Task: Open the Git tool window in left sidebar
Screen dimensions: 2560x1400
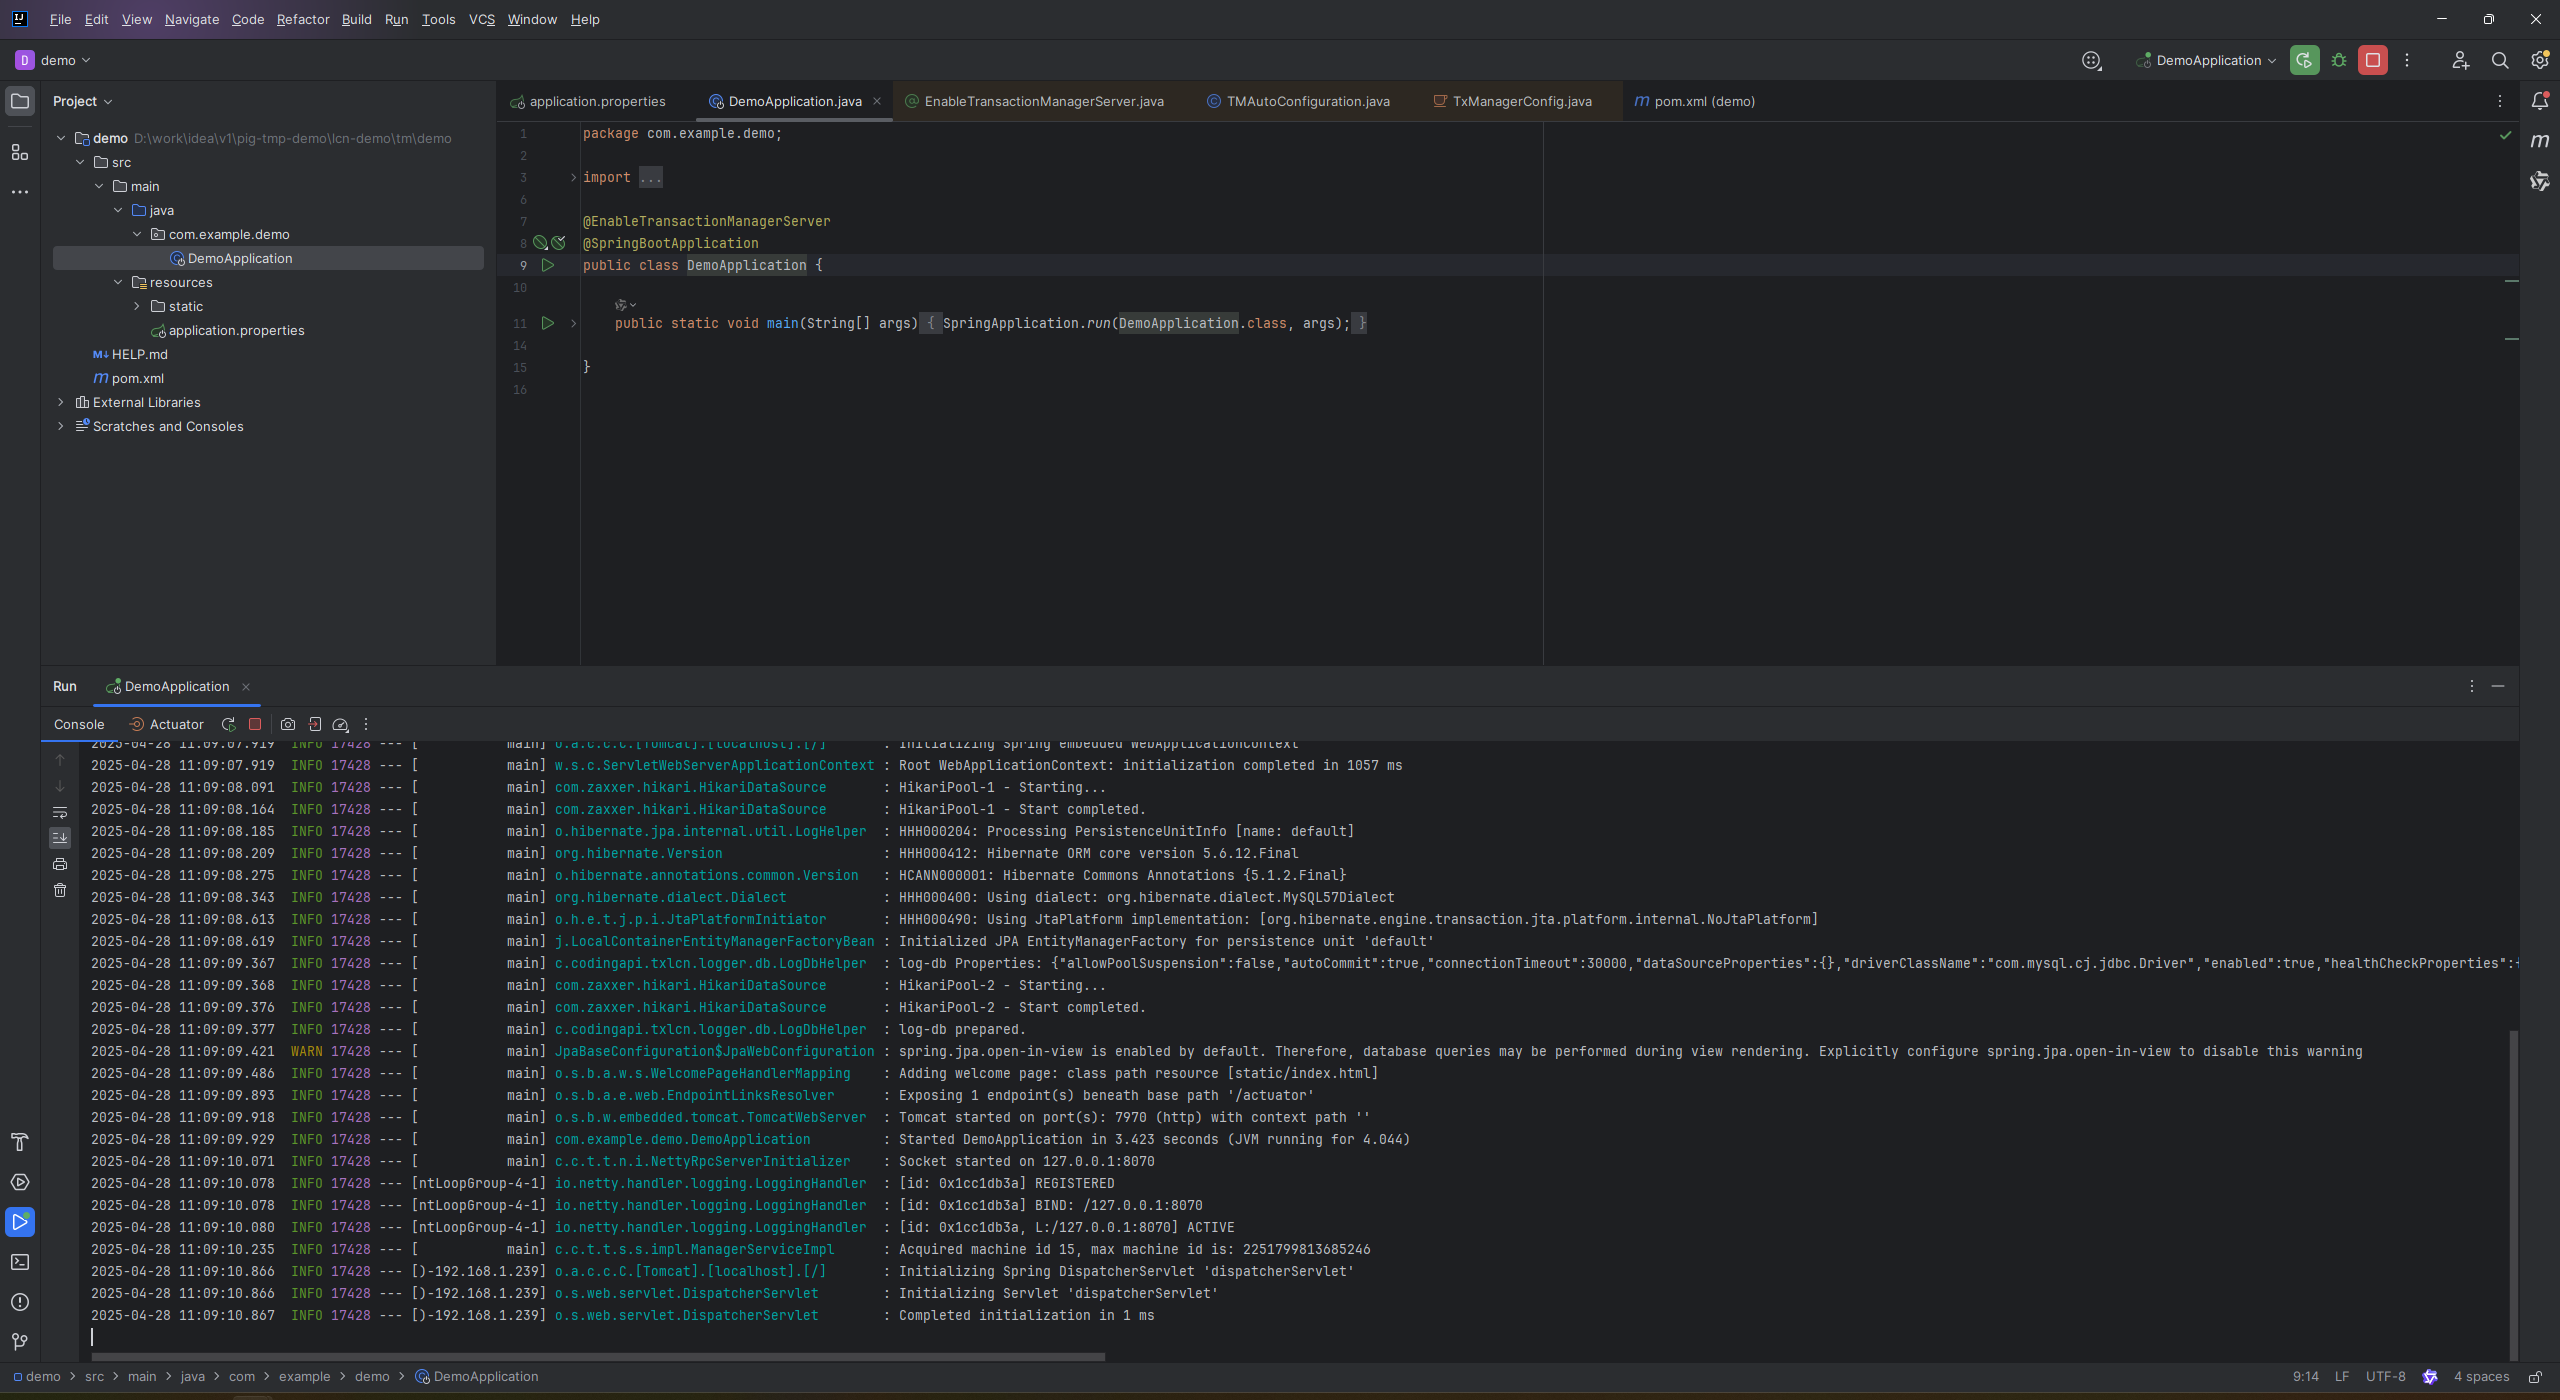Action: coord(20,1342)
